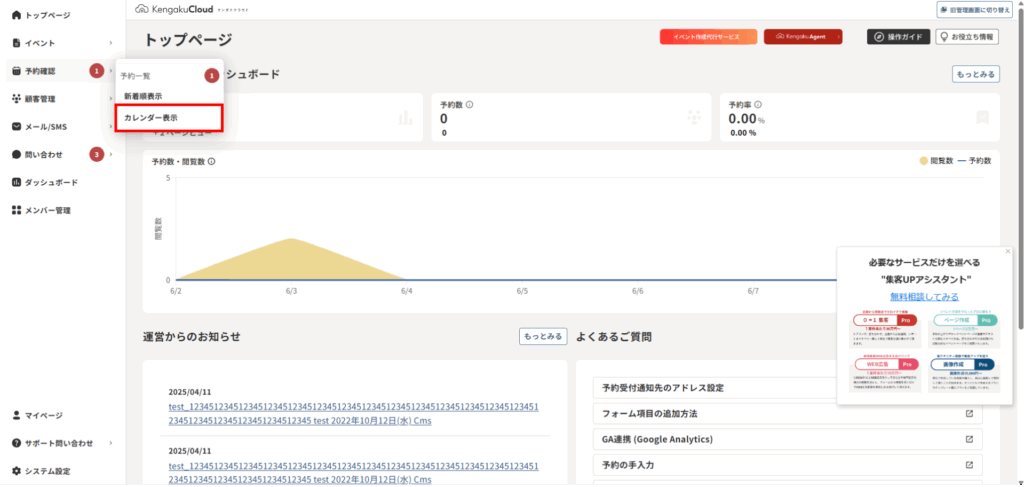Click the red badge 3 on 問い合わせ
The width and height of the screenshot is (1024, 487).
click(97, 155)
